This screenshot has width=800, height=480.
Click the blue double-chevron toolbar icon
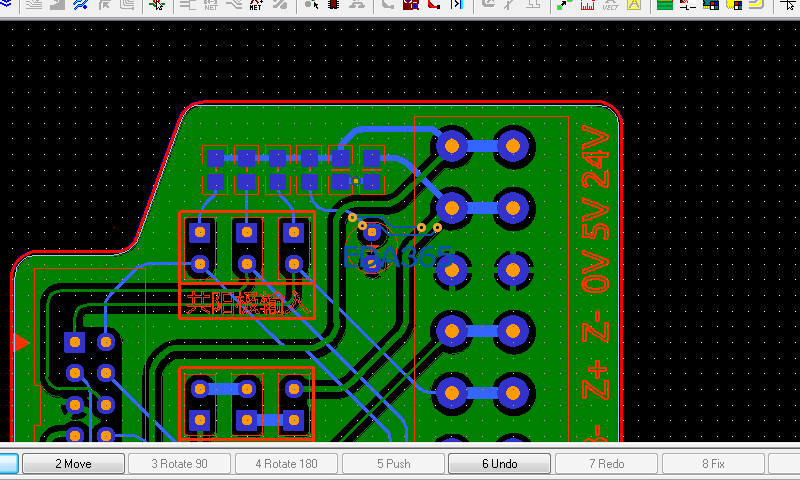pos(5,4)
